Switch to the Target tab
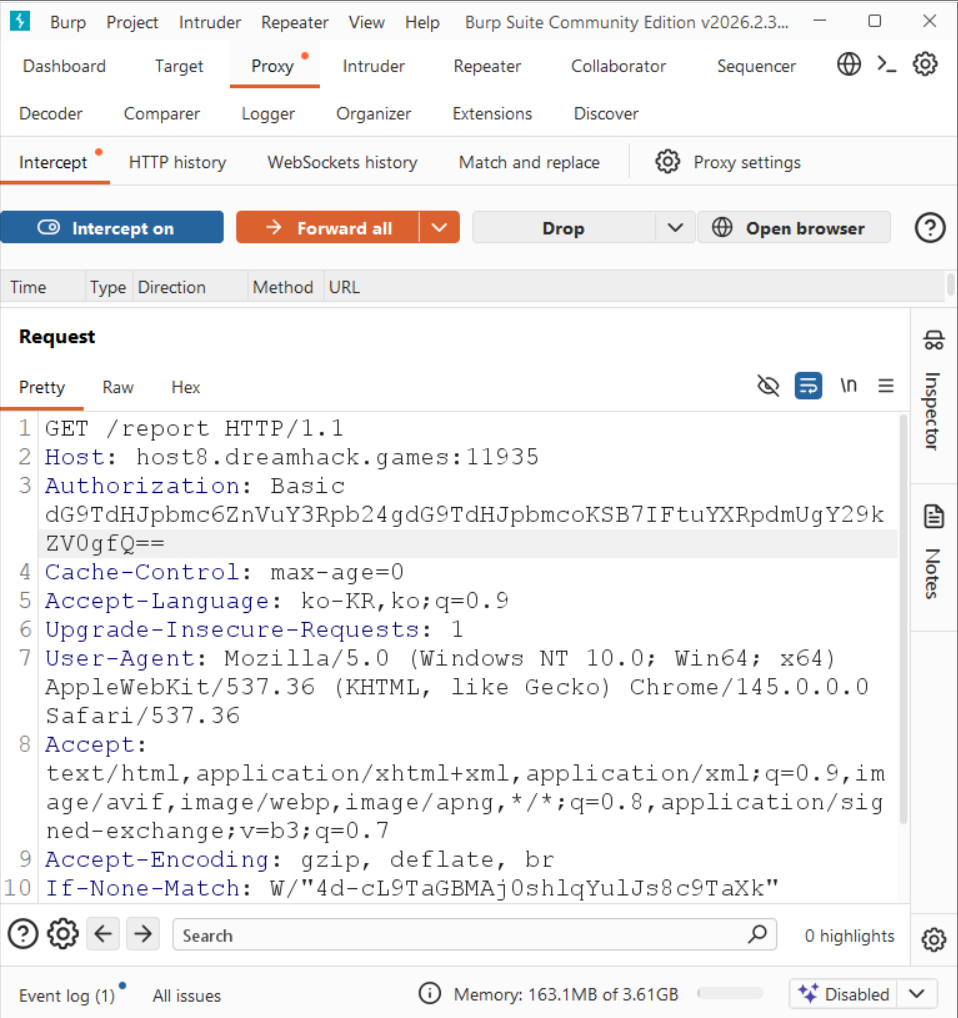 click(x=178, y=66)
